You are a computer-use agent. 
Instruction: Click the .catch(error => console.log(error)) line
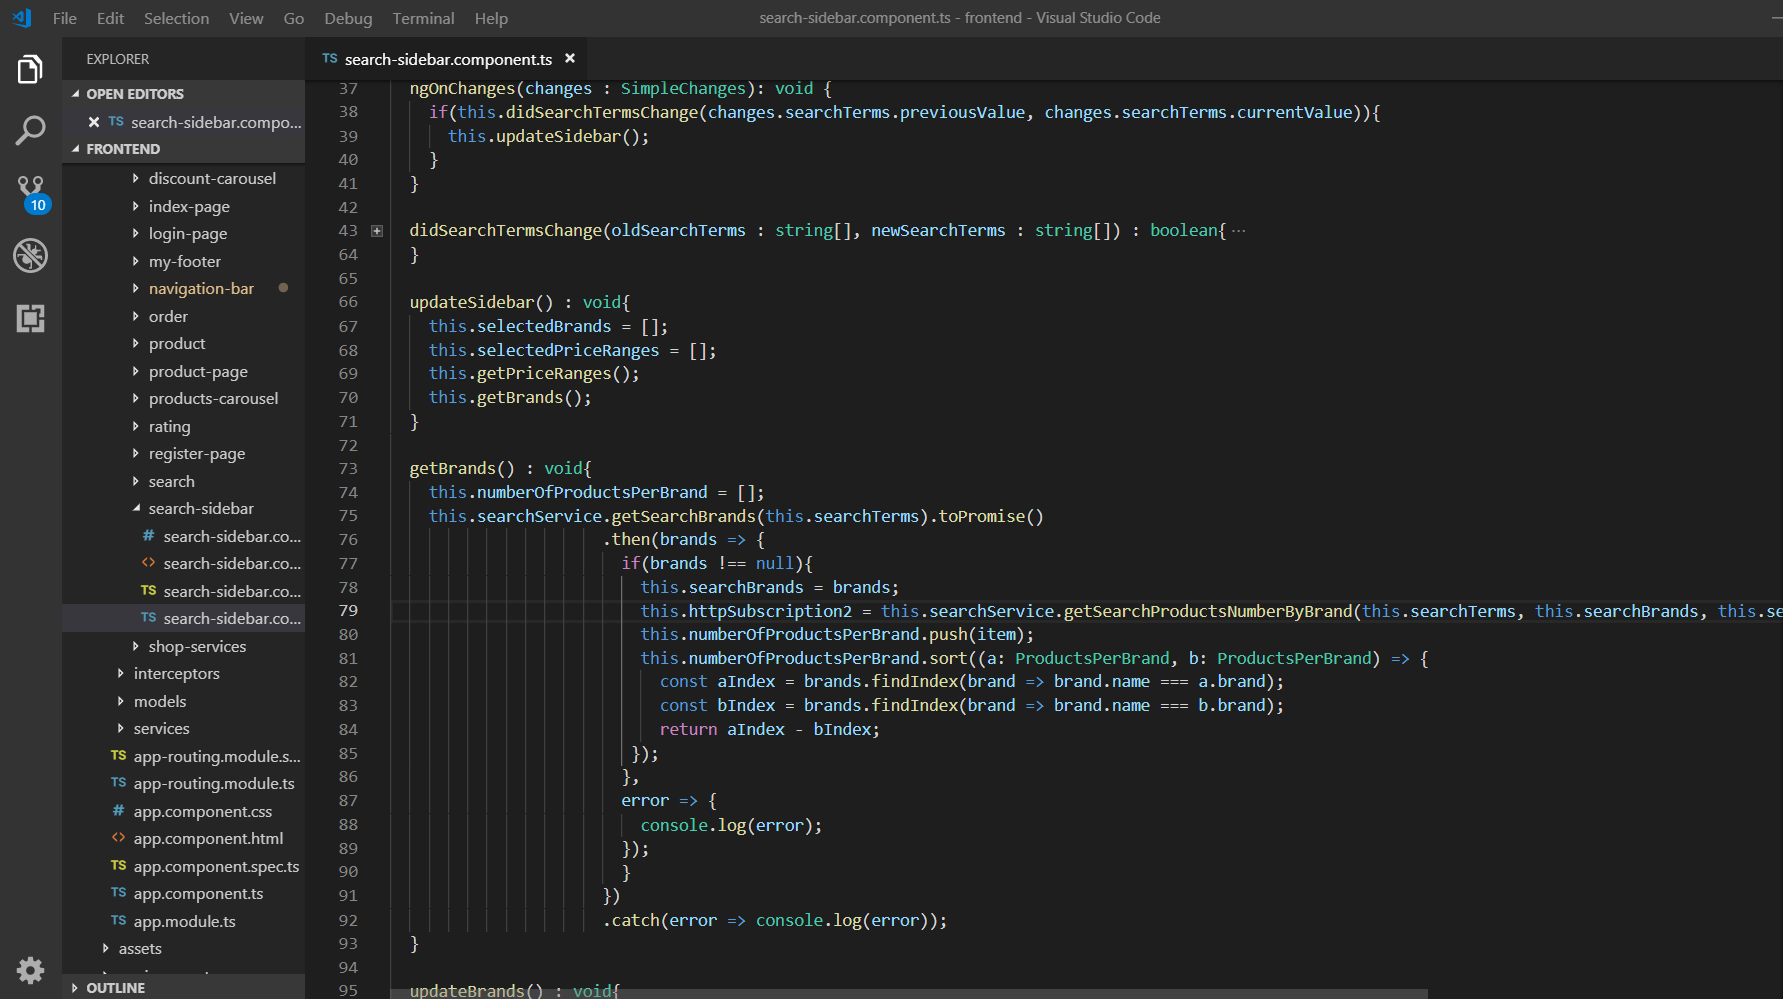pyautogui.click(x=774, y=920)
